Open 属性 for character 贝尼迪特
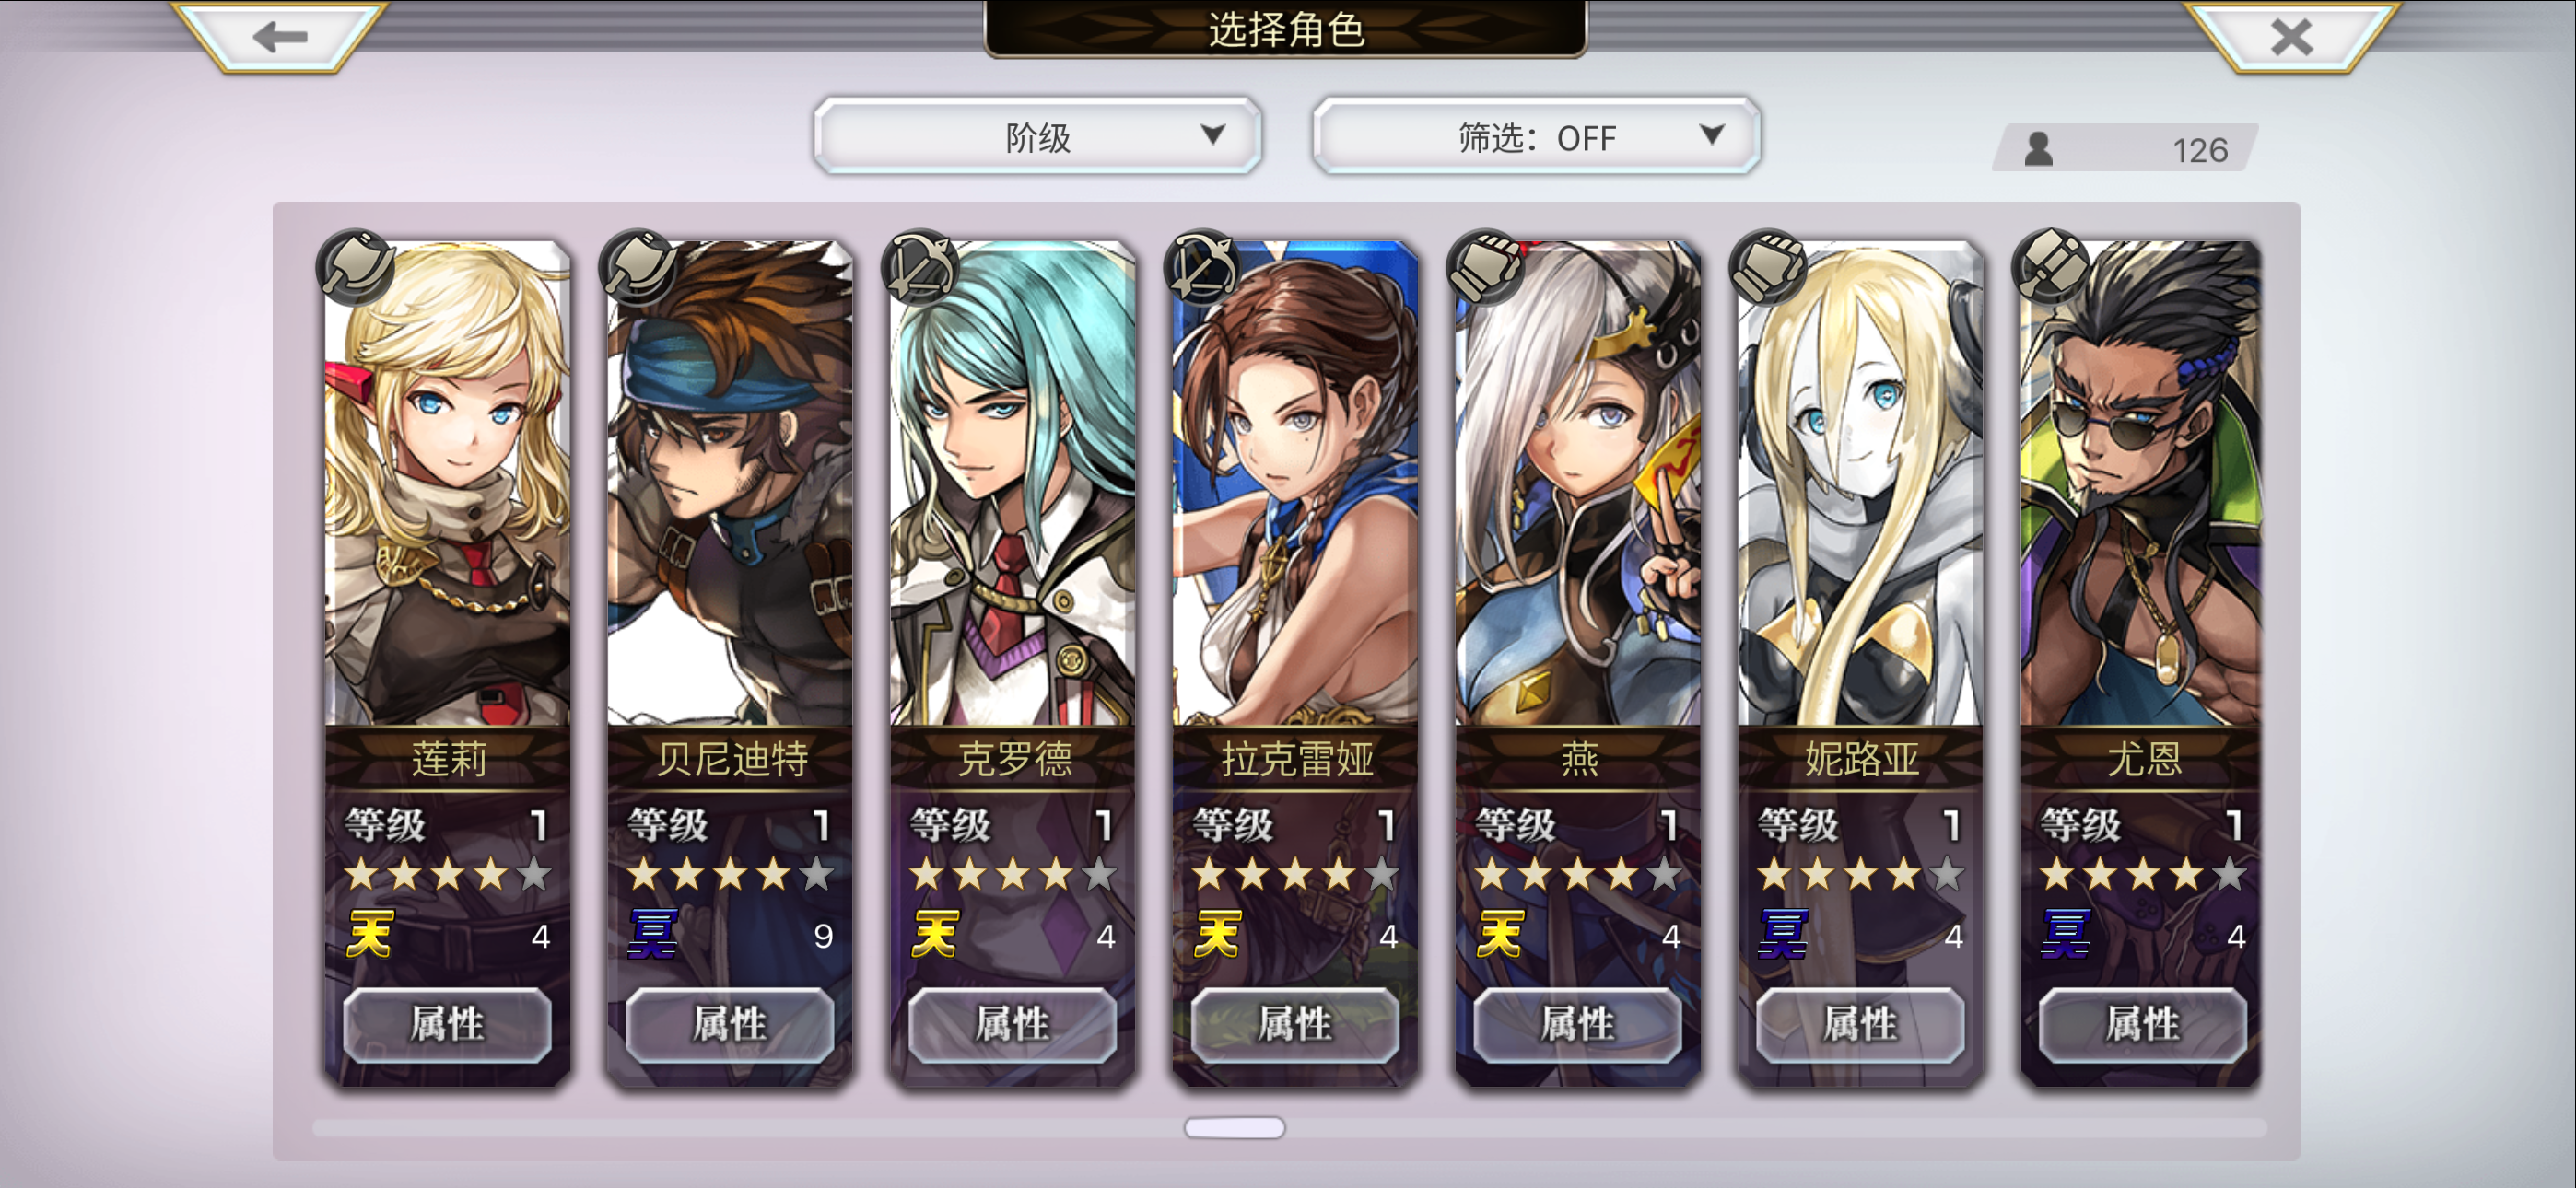The image size is (2576, 1188). tap(730, 1024)
